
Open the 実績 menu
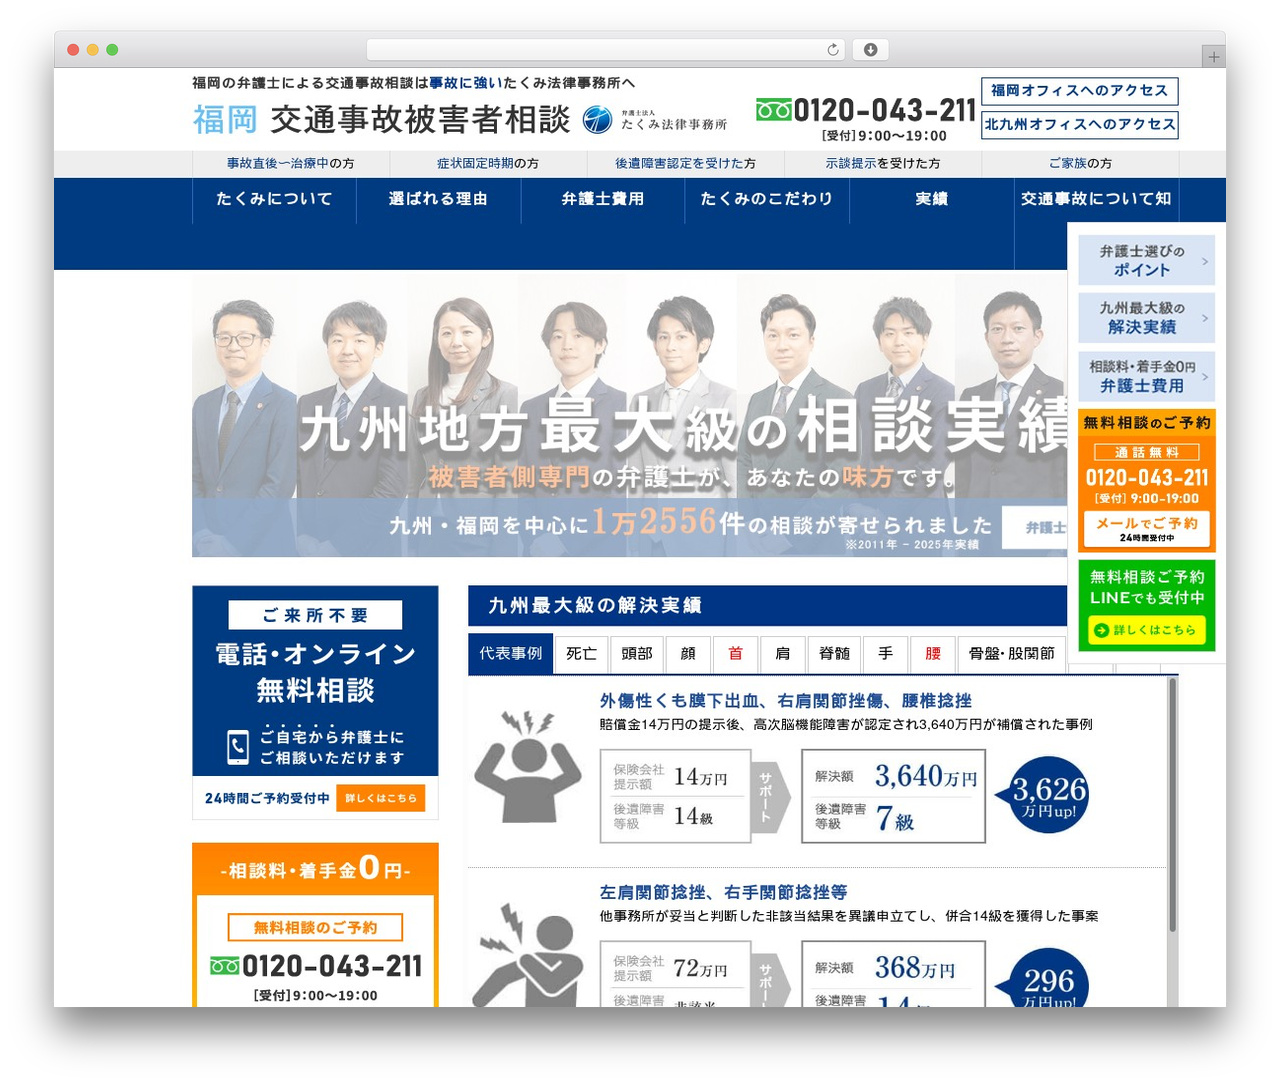(x=932, y=199)
